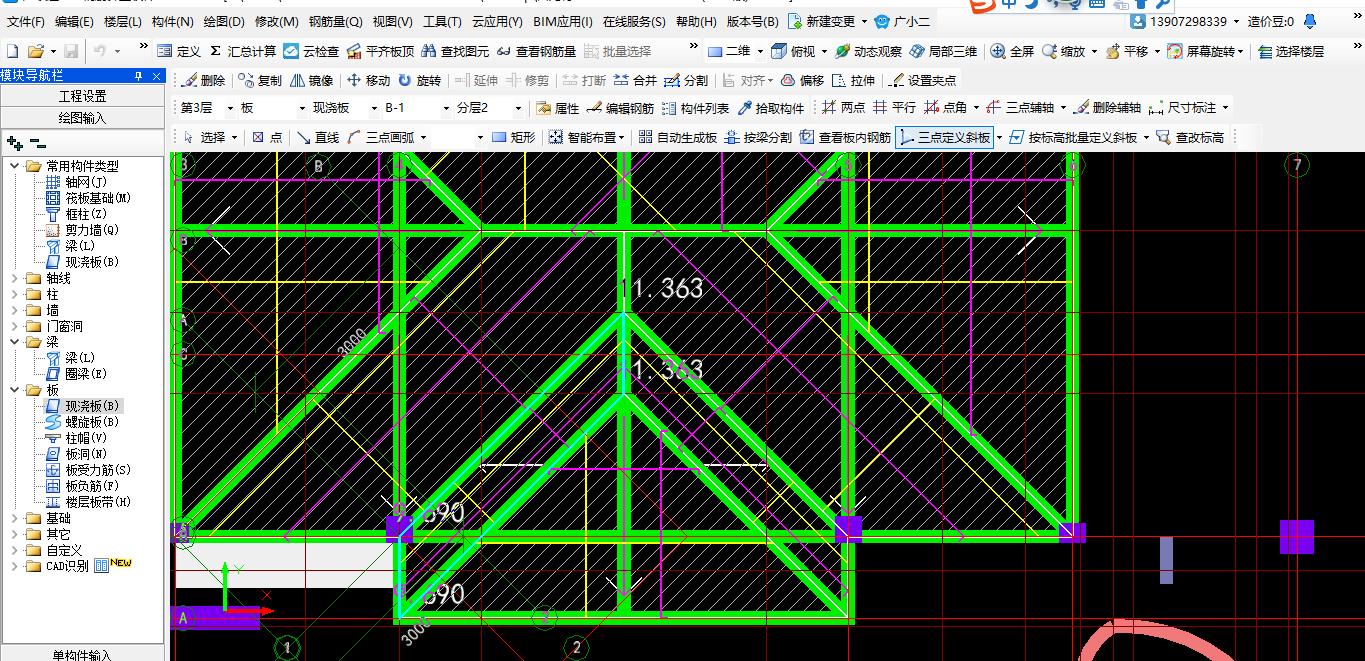
Task: Click 拾取构件 pick component tool
Action: 770,108
